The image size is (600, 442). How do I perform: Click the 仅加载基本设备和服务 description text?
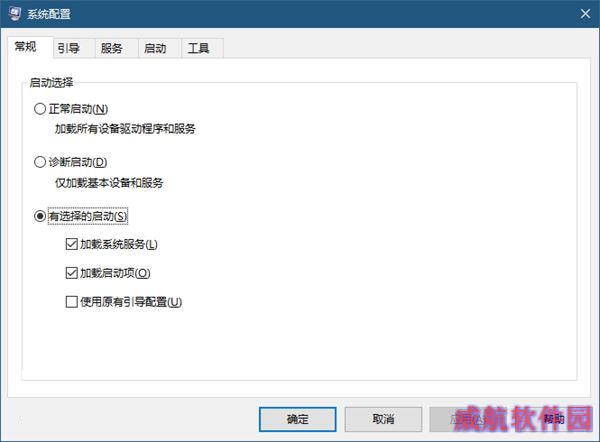(x=109, y=183)
